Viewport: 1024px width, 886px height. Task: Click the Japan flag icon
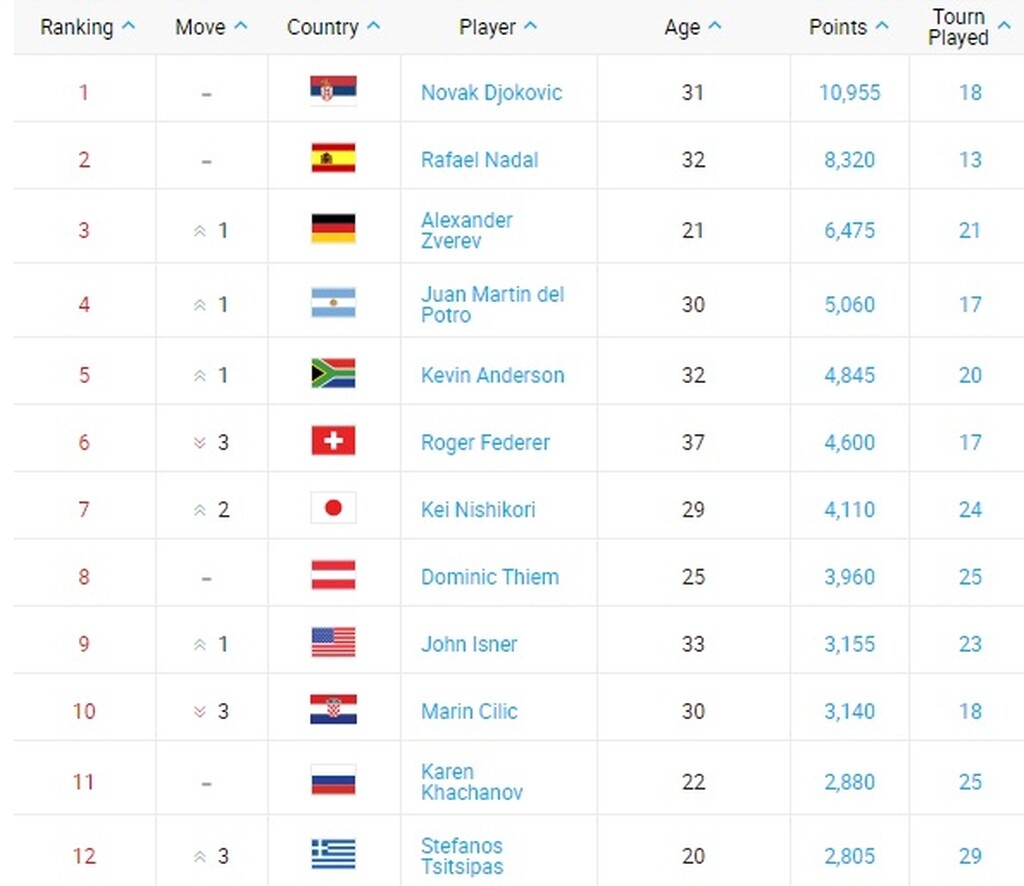tap(333, 508)
